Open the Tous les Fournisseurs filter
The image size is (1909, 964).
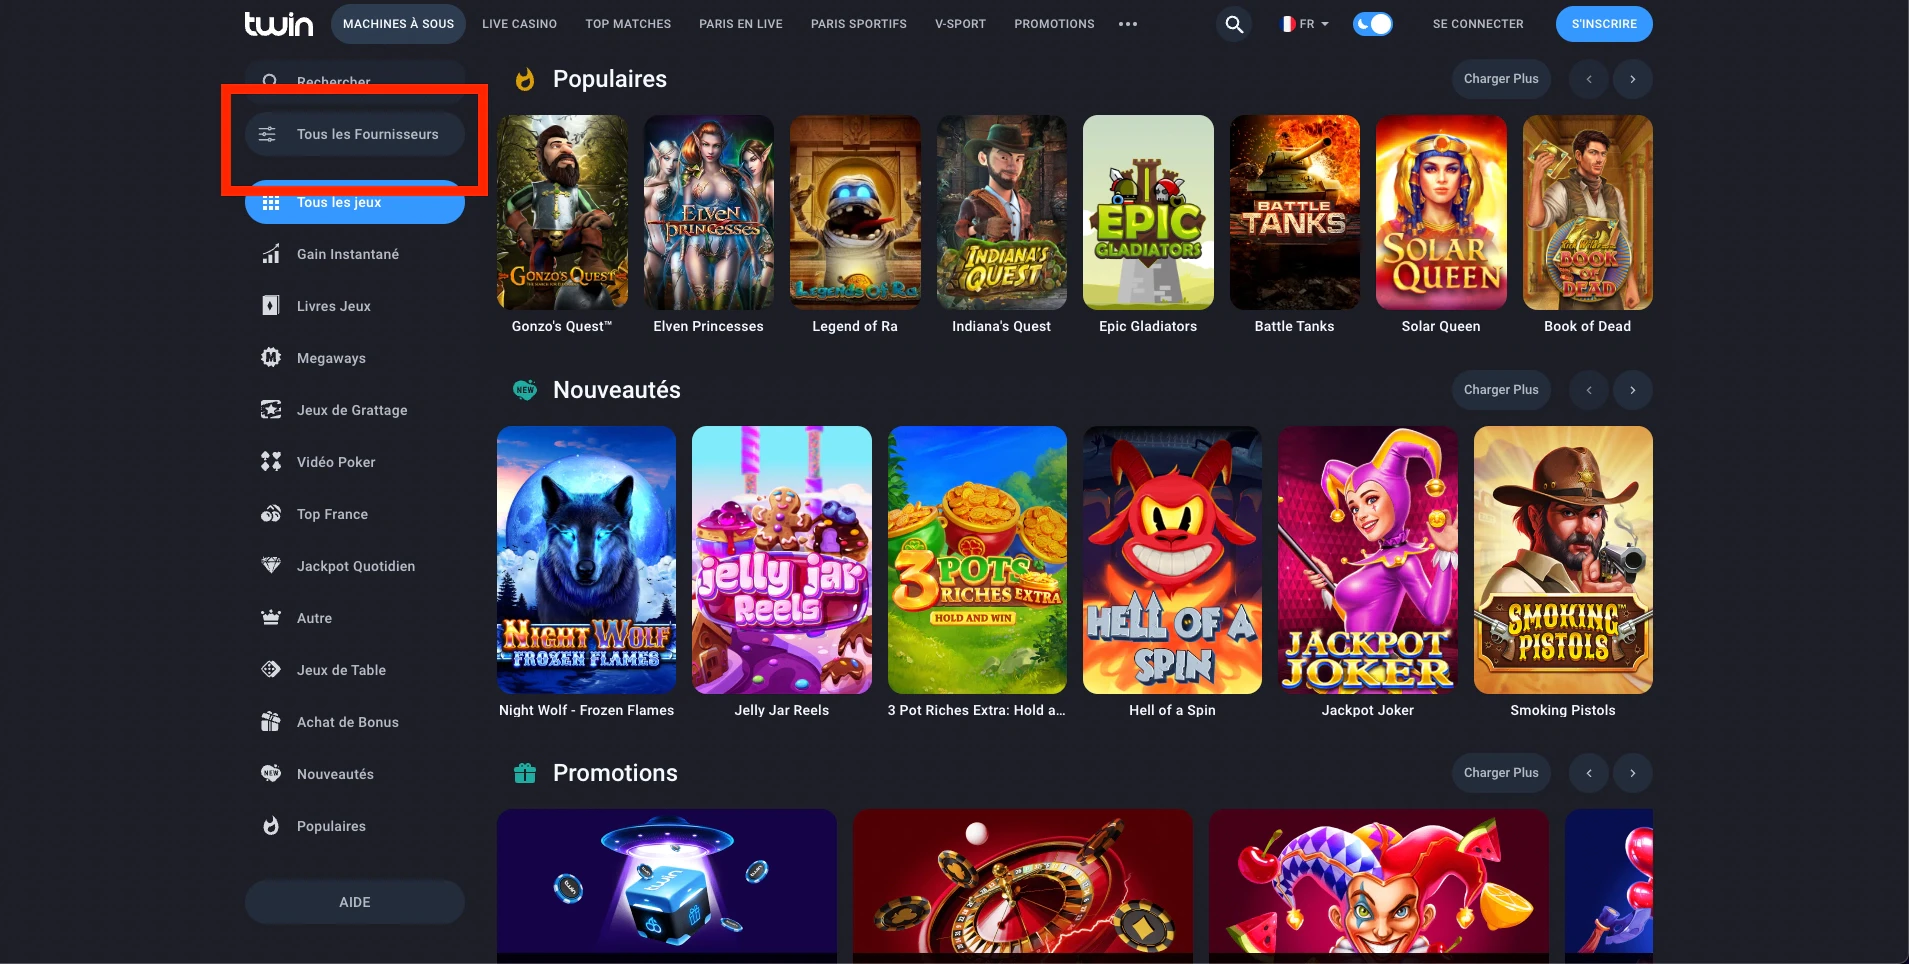click(355, 134)
